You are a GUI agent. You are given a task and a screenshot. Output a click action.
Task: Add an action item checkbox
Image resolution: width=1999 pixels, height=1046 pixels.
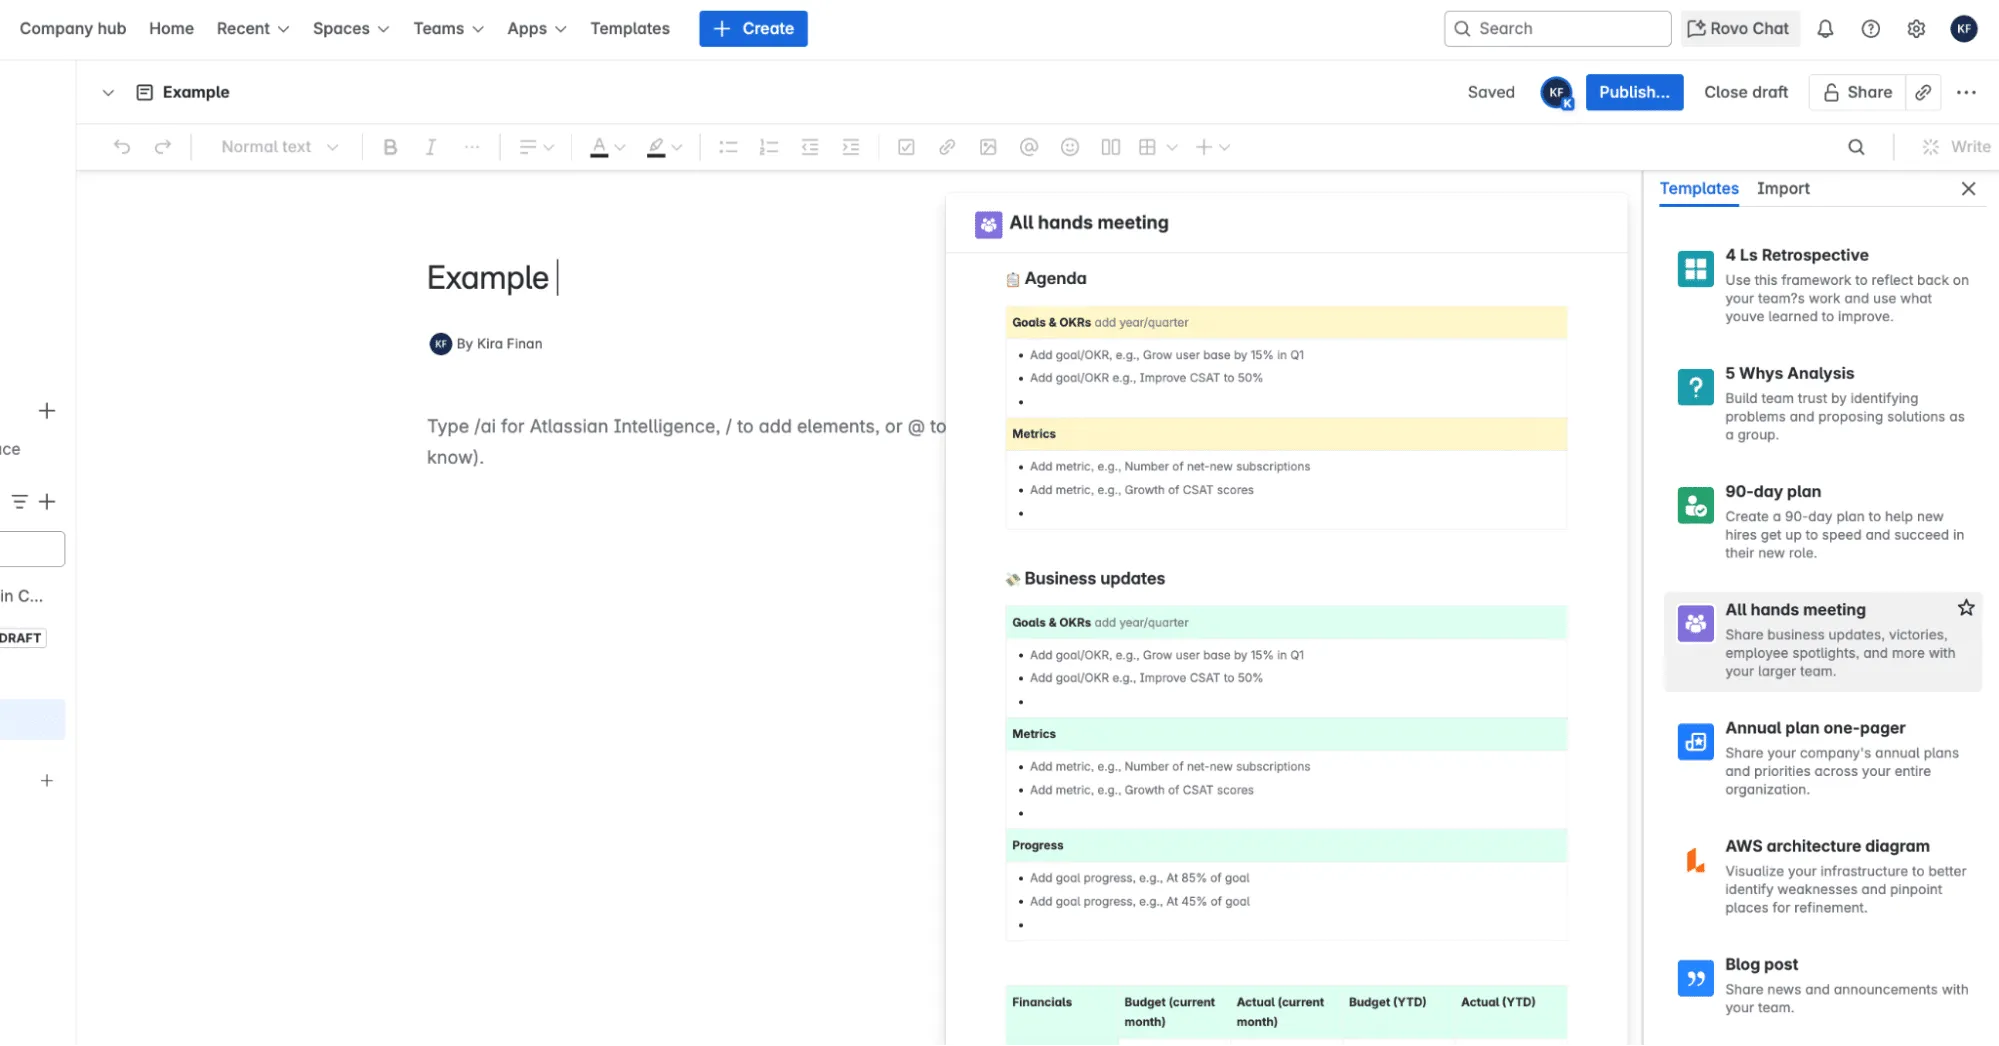[x=906, y=147]
